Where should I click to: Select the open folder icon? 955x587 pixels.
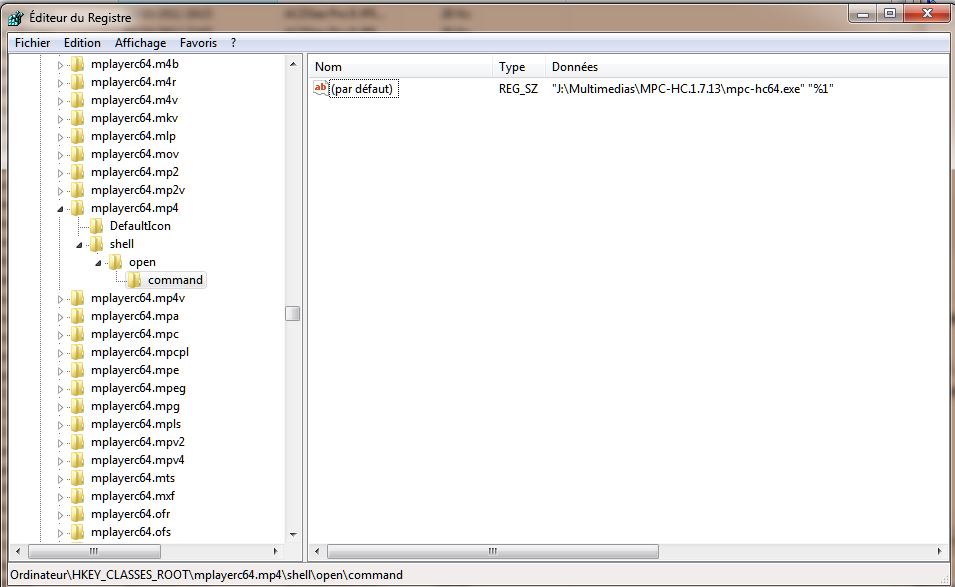pos(115,262)
